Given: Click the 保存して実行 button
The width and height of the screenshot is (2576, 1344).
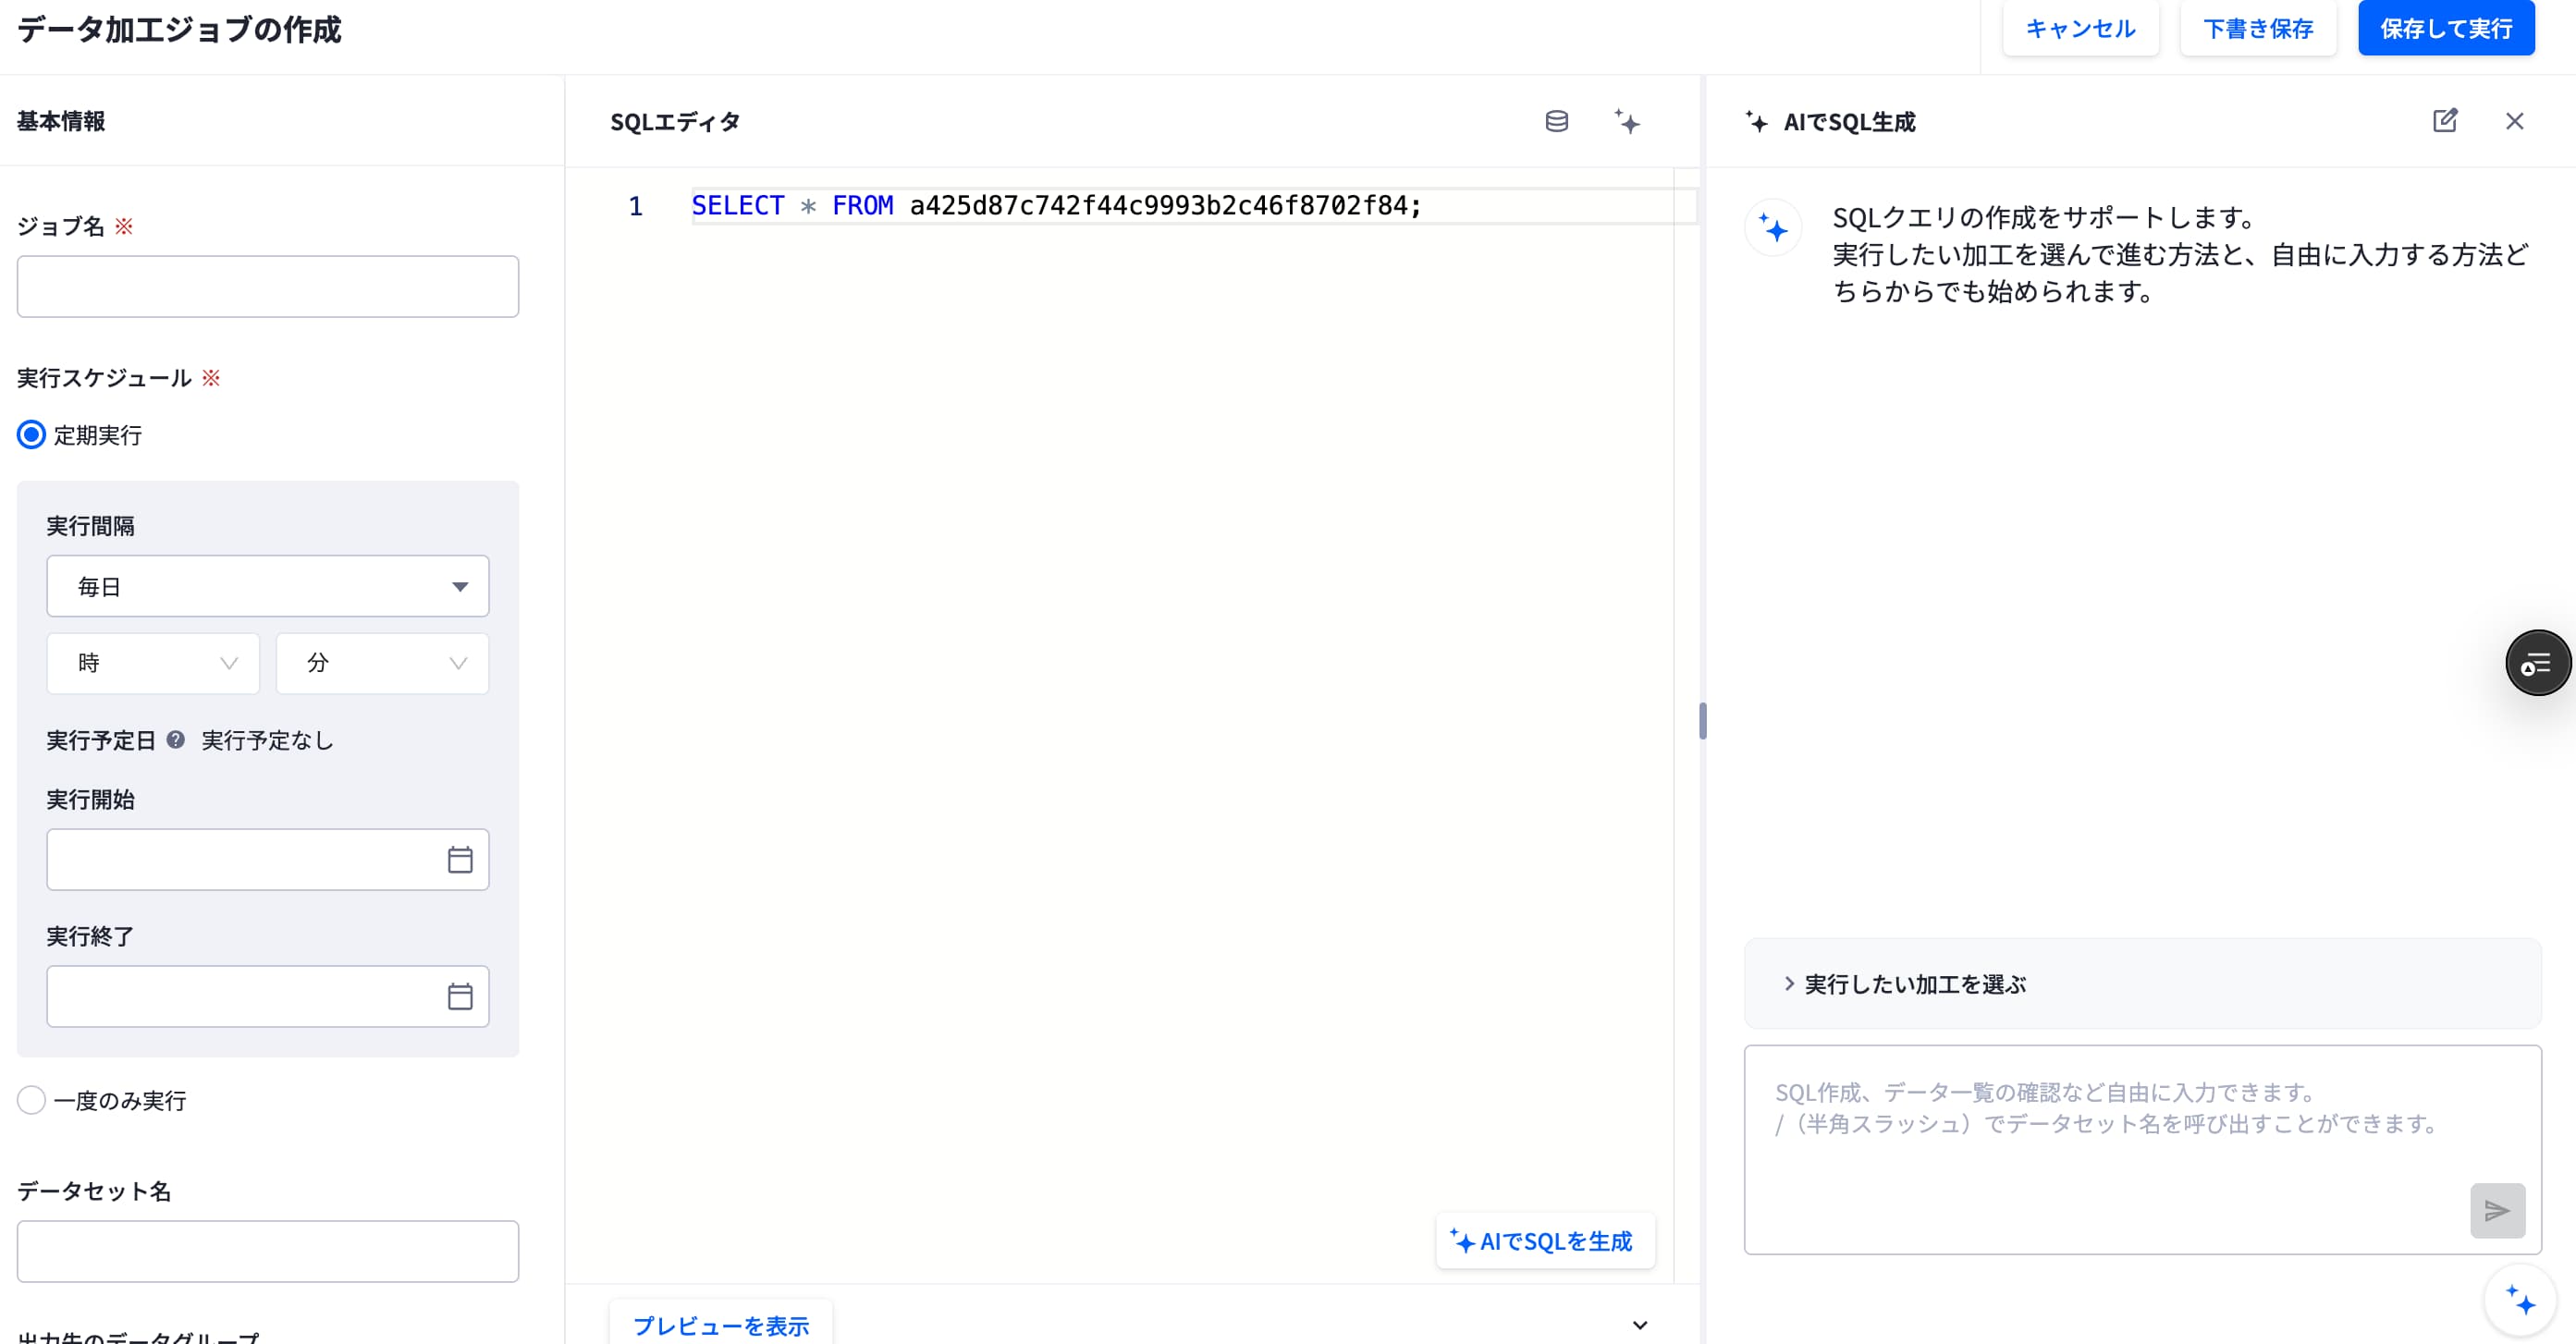Looking at the screenshot, I should tap(2446, 28).
